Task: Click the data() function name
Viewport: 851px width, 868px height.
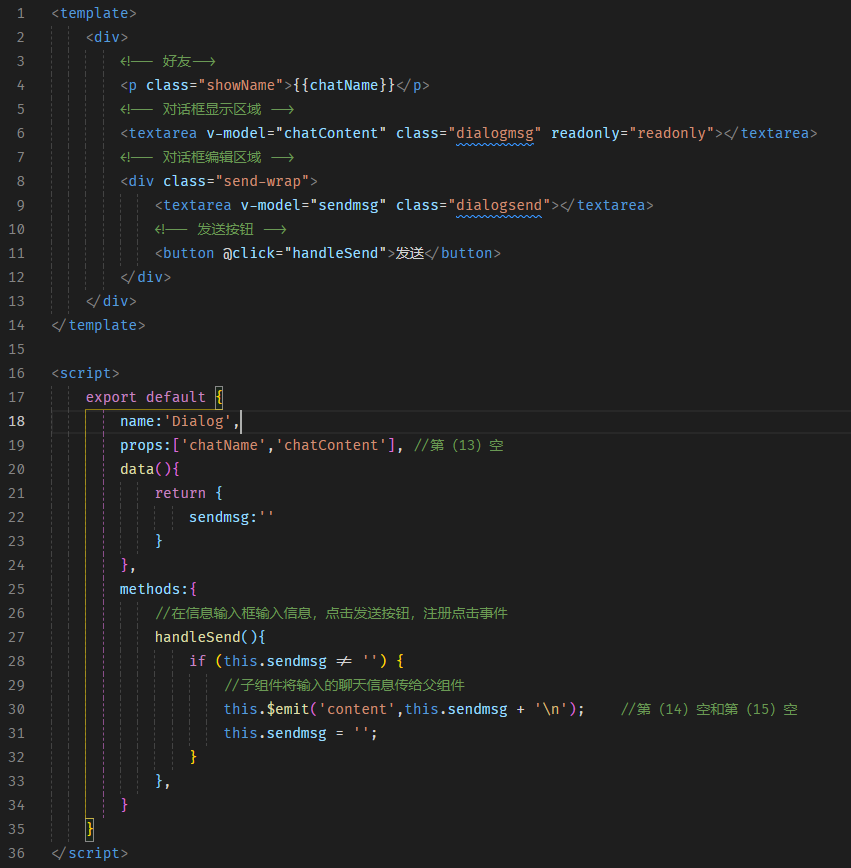Action: point(137,469)
